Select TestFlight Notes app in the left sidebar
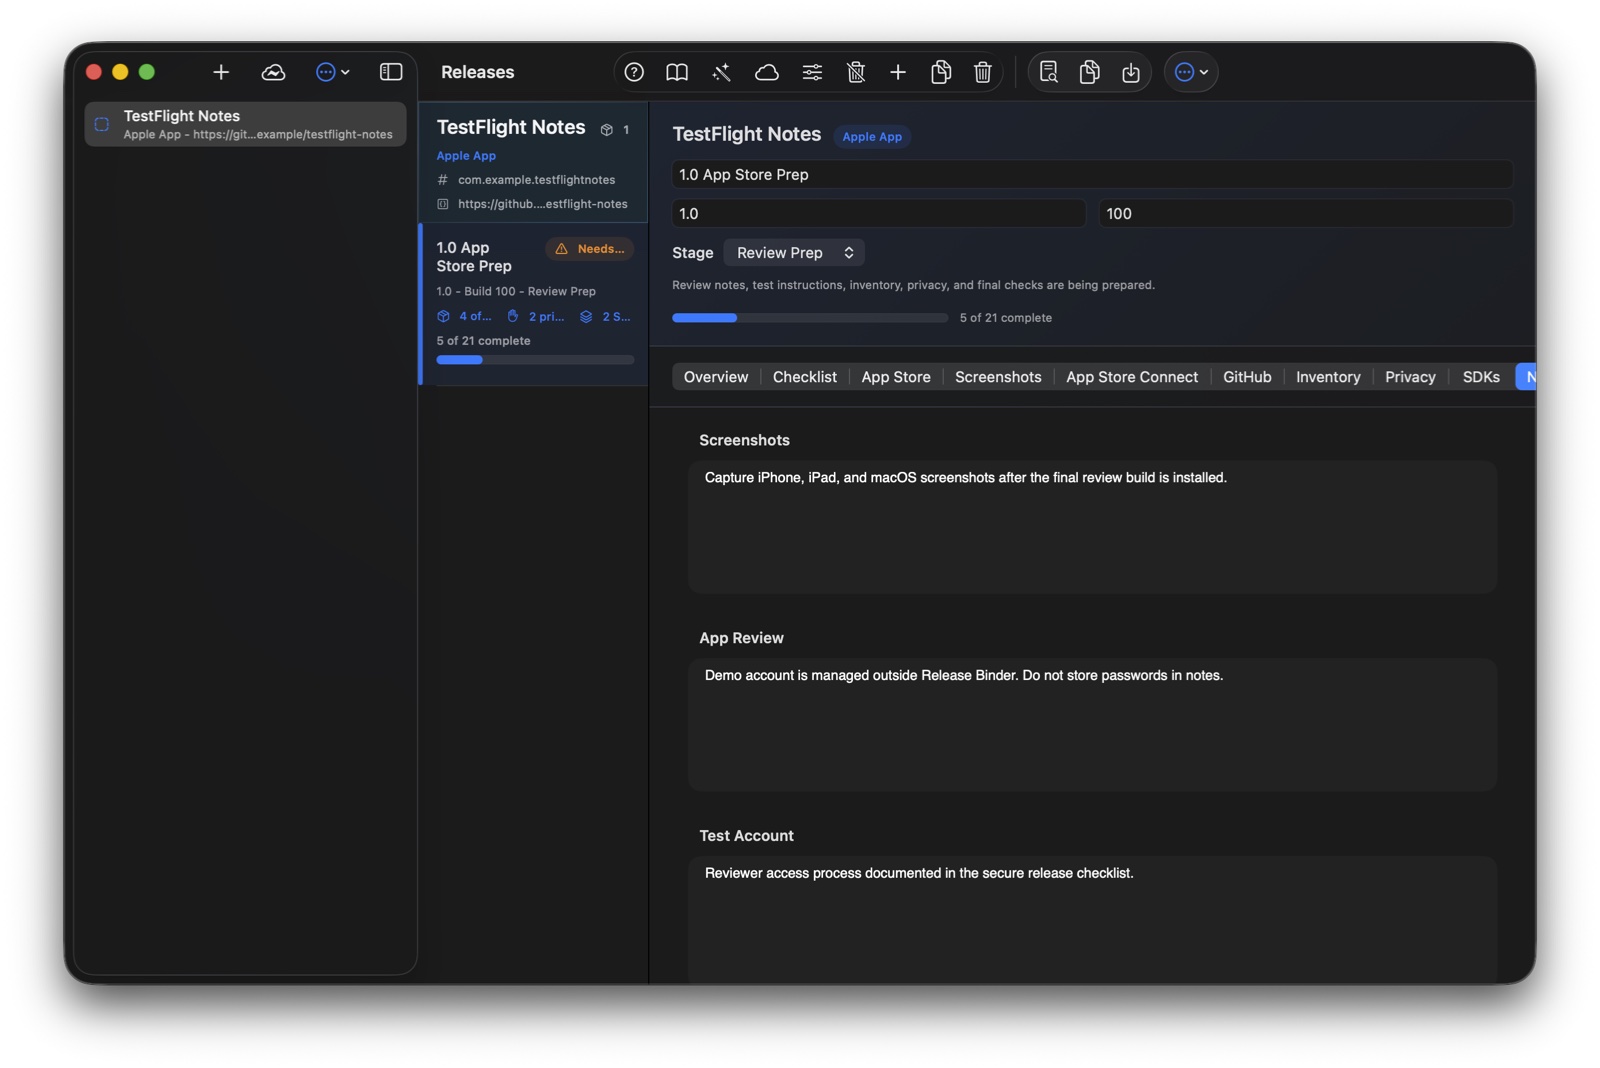The image size is (1600, 1068). tap(245, 124)
